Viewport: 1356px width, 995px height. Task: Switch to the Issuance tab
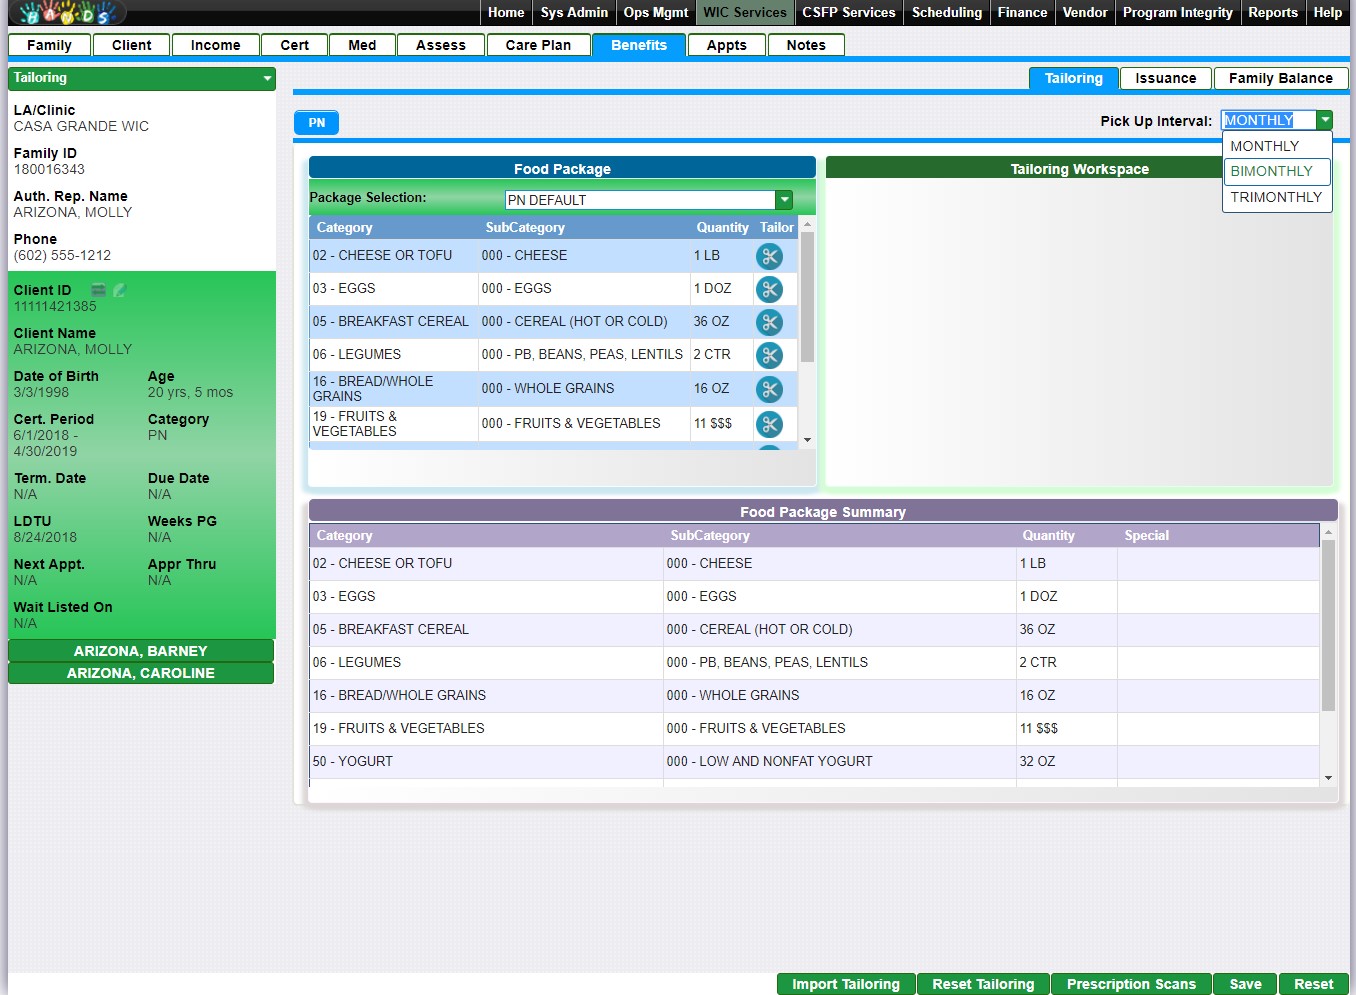pos(1165,79)
